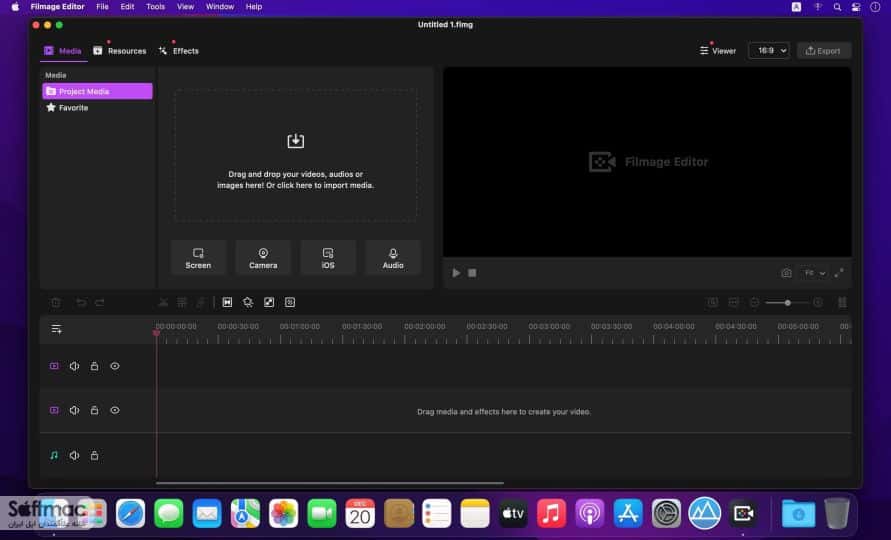Image resolution: width=891 pixels, height=540 pixels.
Task: Switch to the Effects tab
Action: [x=178, y=51]
